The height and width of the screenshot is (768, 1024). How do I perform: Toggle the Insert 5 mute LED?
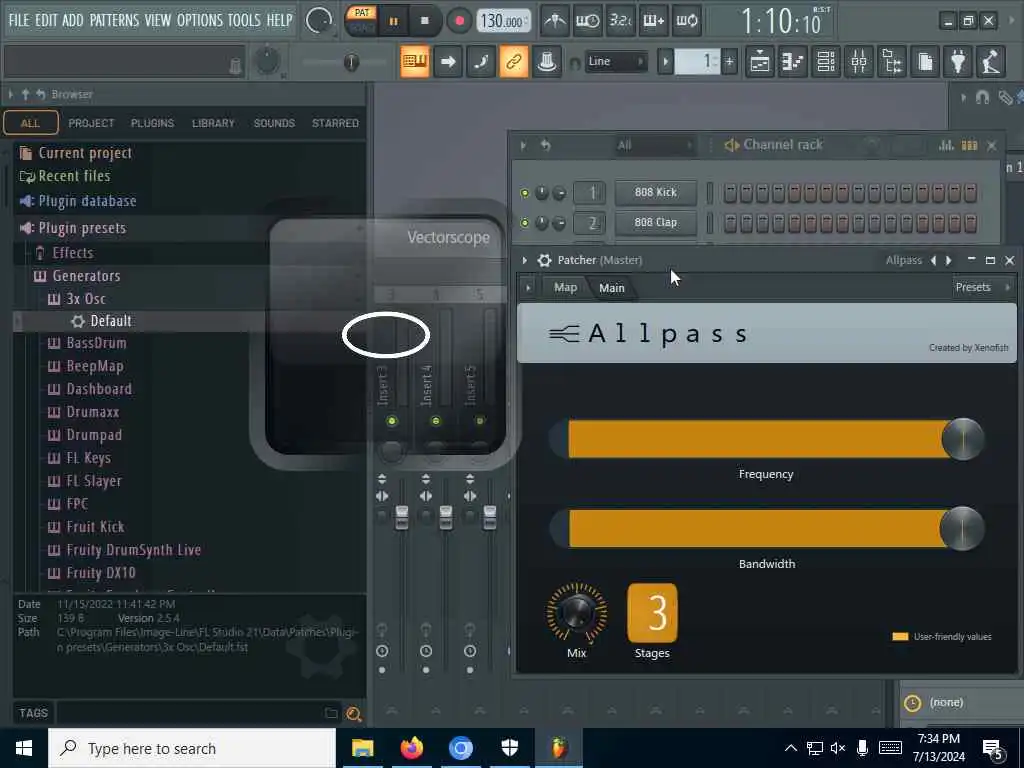[x=479, y=421]
